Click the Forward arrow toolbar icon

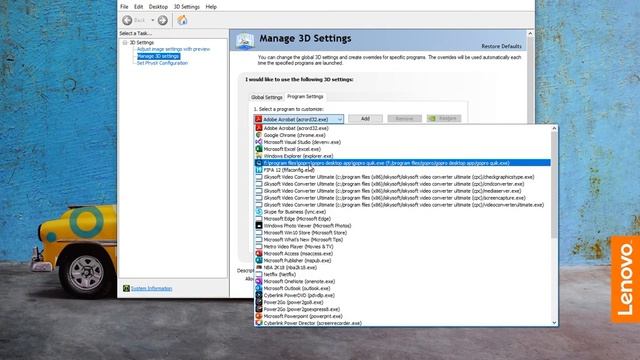pyautogui.click(x=162, y=20)
